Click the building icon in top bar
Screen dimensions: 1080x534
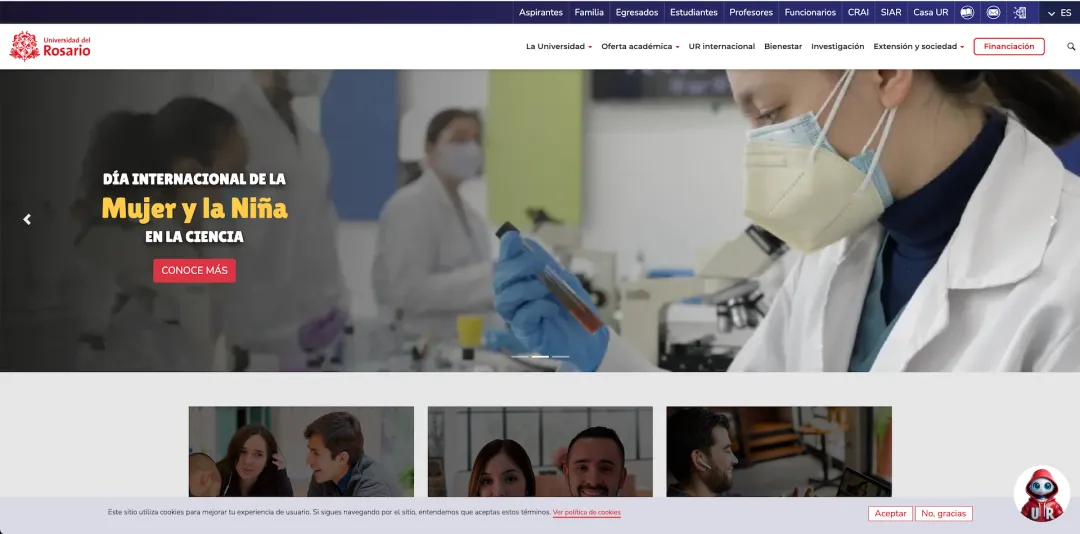tap(1020, 13)
